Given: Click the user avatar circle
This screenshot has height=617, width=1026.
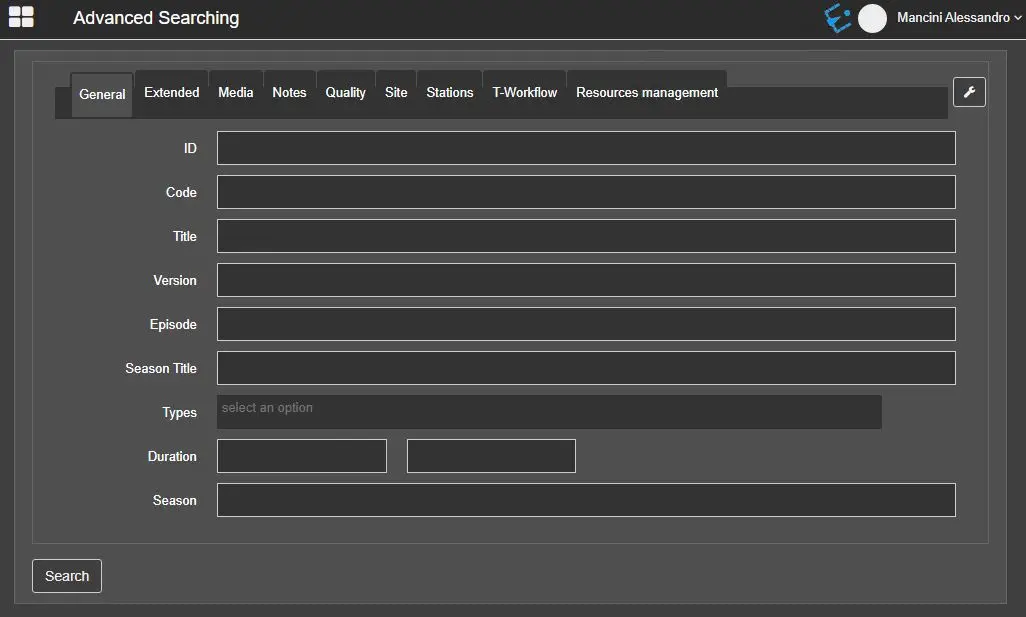Looking at the screenshot, I should (872, 18).
